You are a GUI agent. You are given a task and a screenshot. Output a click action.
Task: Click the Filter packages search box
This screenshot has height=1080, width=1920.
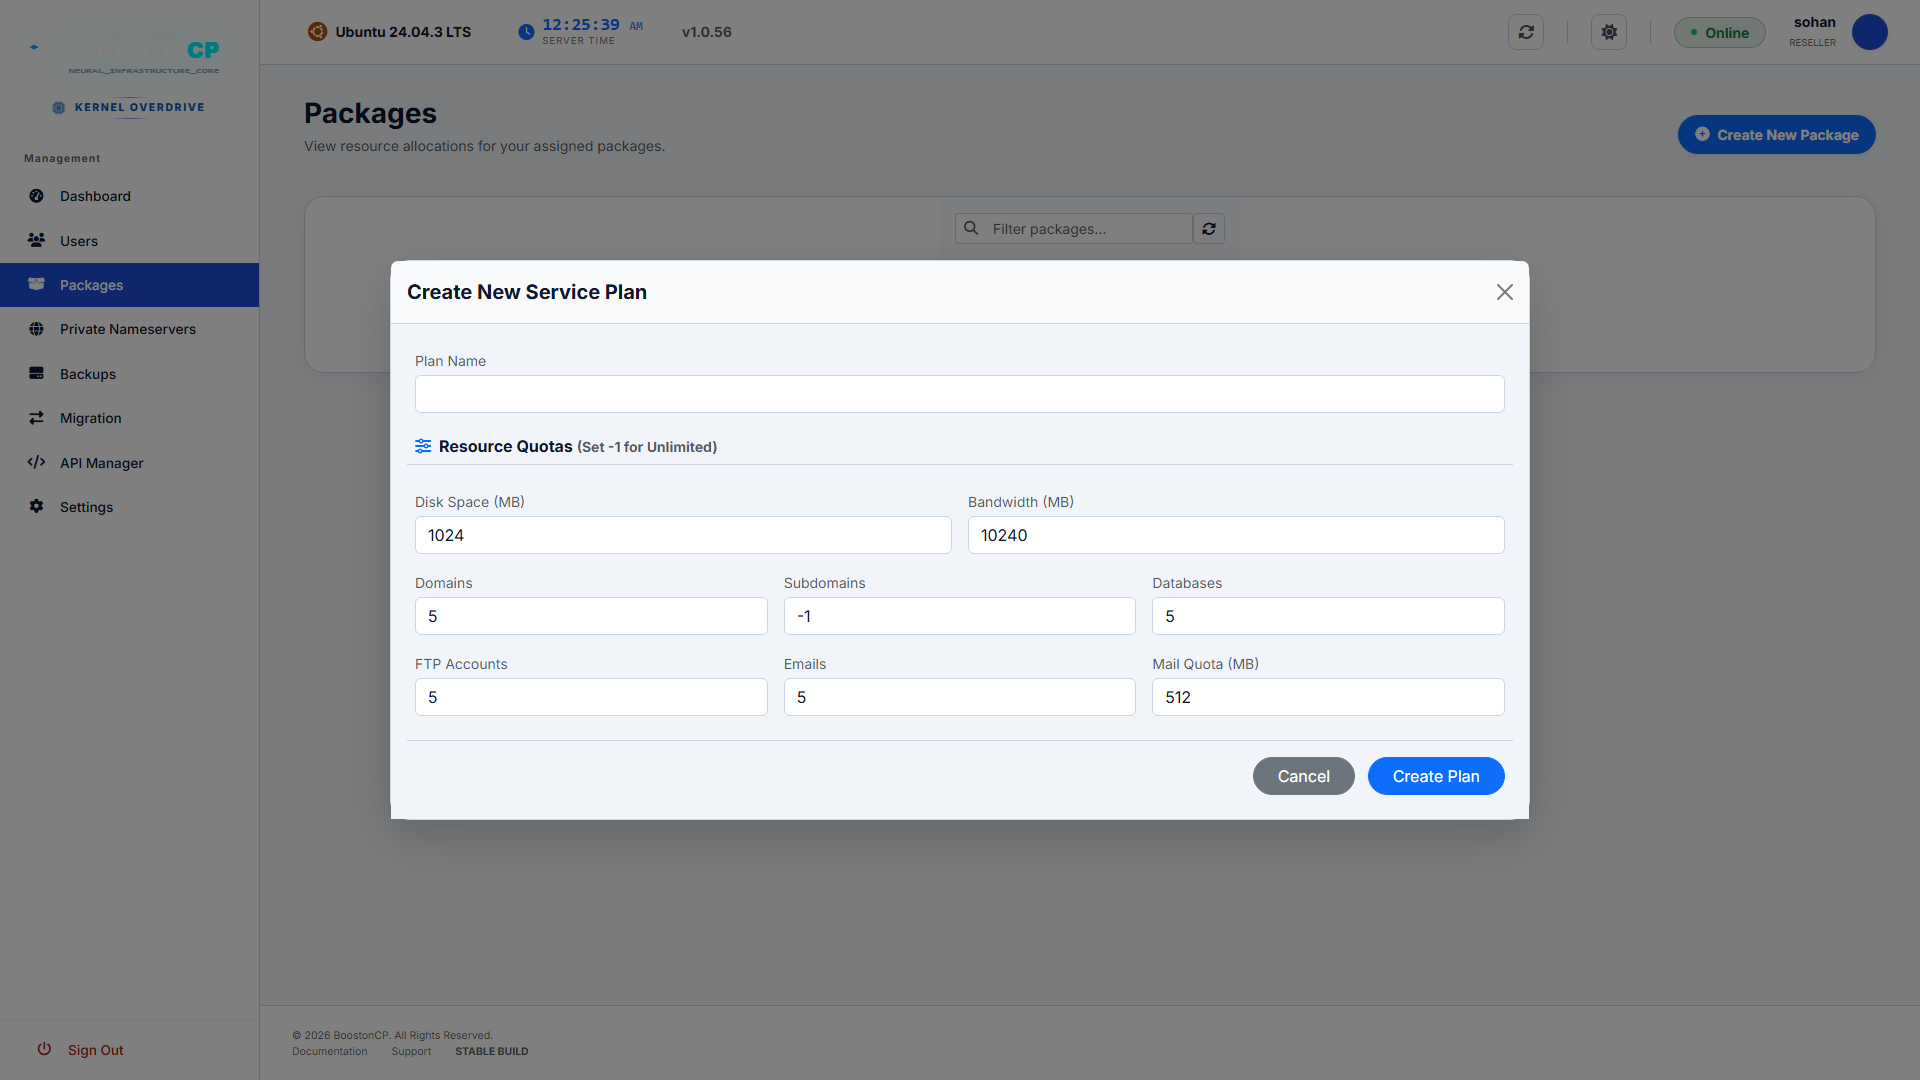click(1074, 229)
